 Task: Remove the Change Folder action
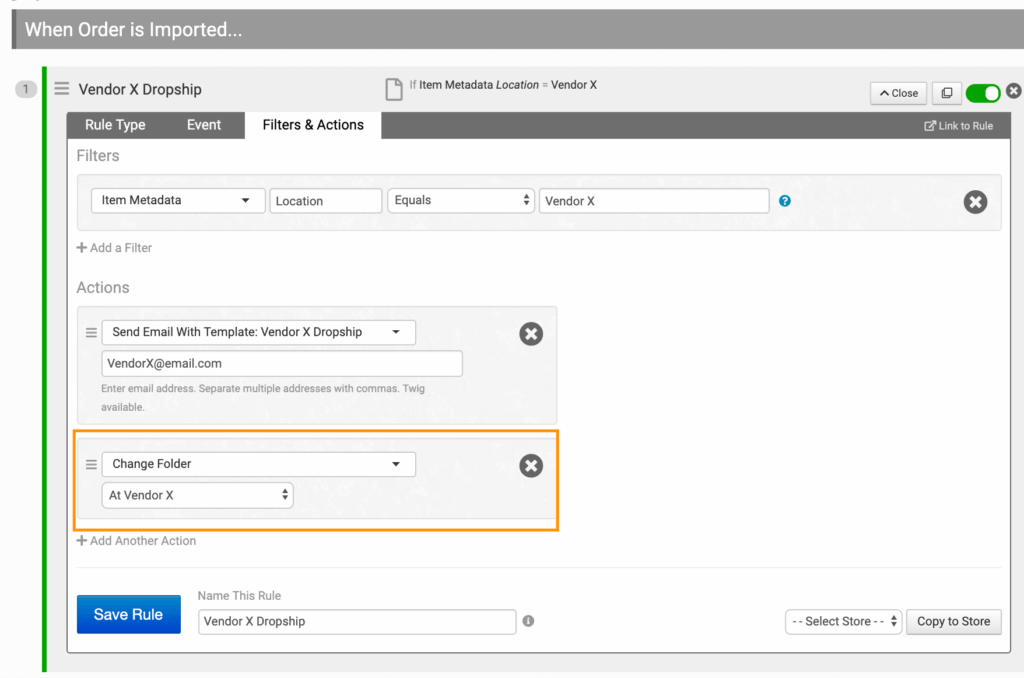pyautogui.click(x=531, y=465)
